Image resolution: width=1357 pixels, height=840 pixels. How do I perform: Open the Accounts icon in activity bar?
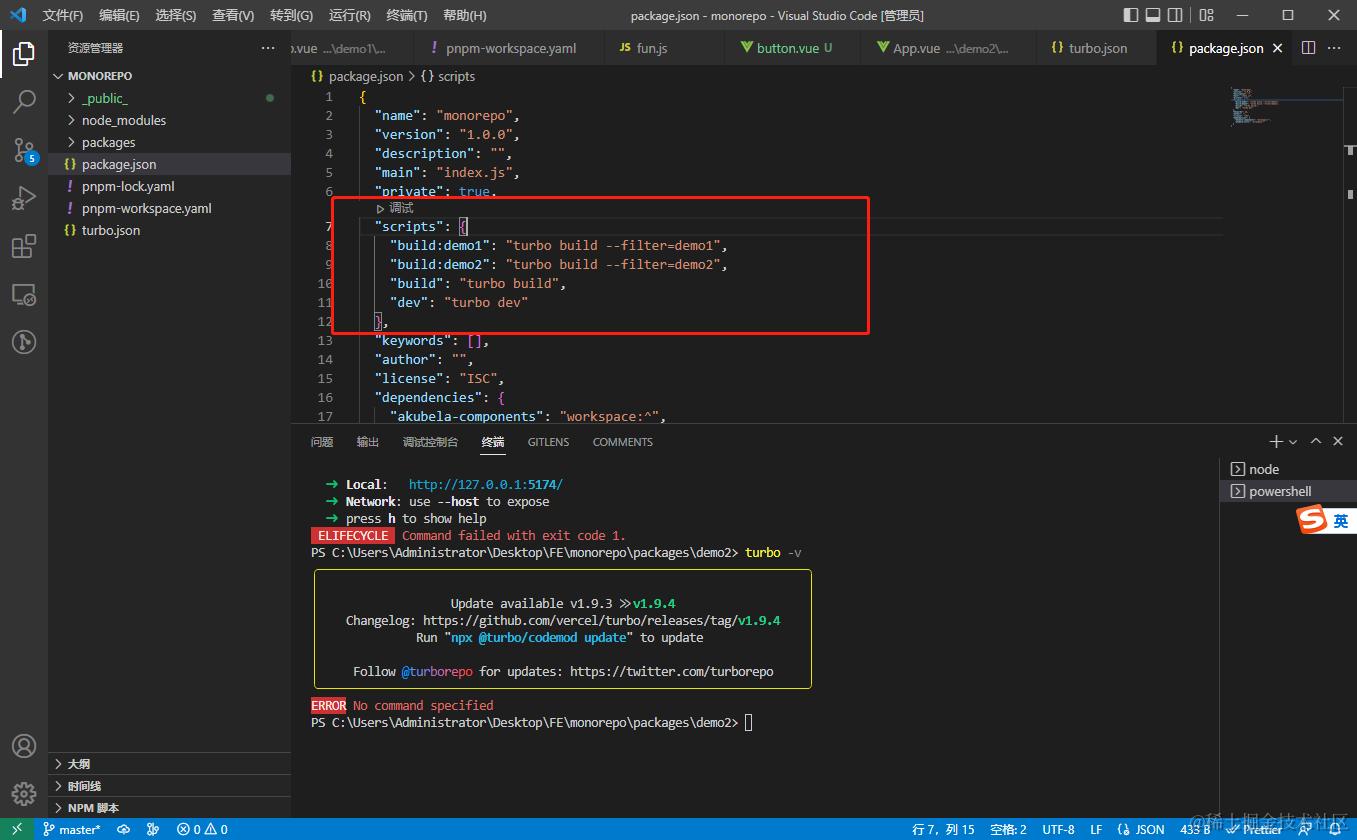click(x=24, y=746)
